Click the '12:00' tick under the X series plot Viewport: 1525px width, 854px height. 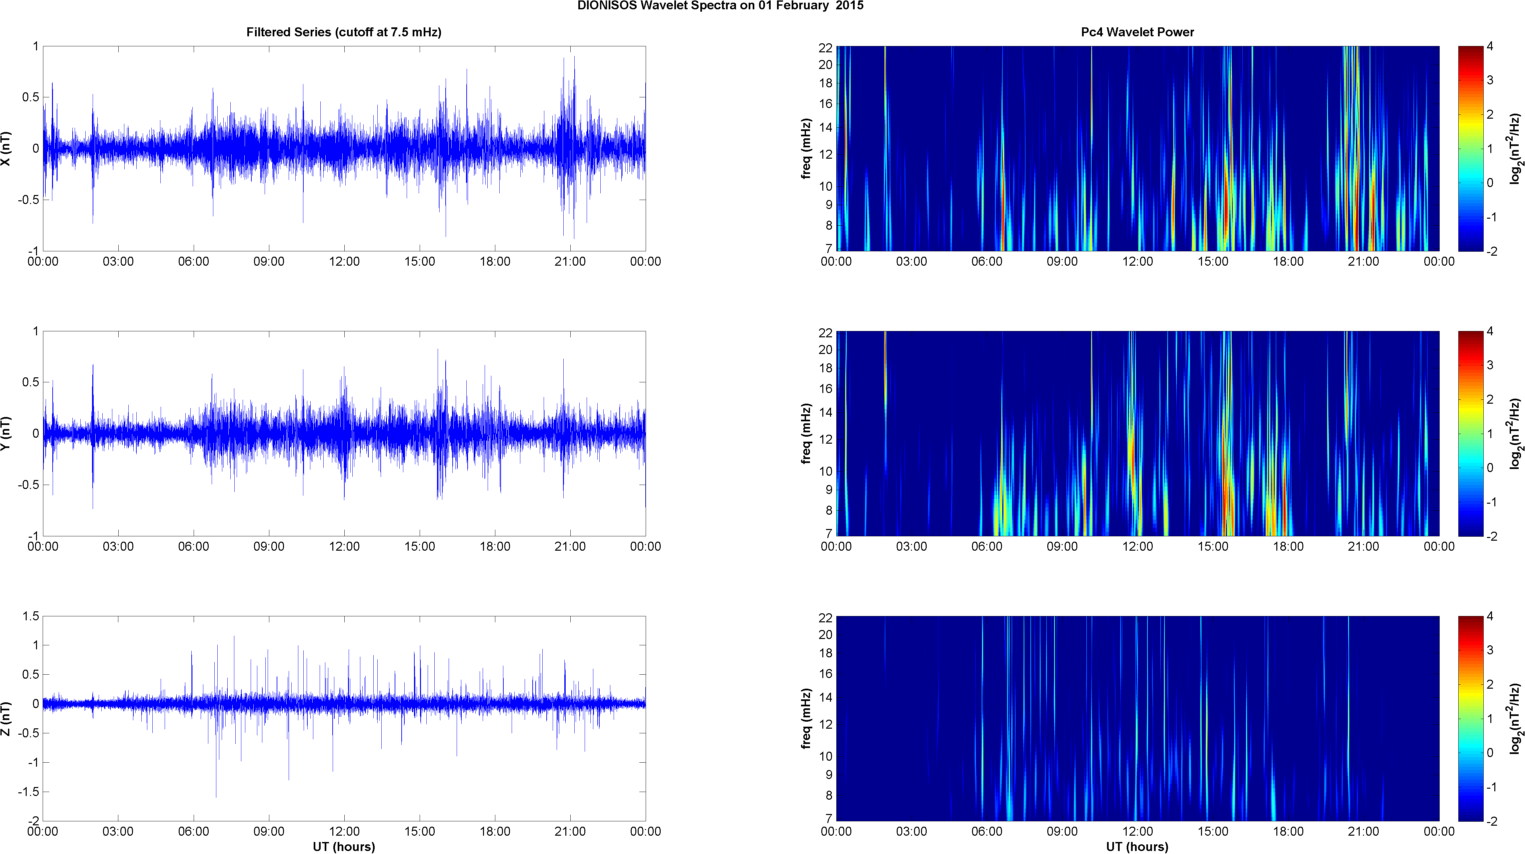[x=344, y=262]
